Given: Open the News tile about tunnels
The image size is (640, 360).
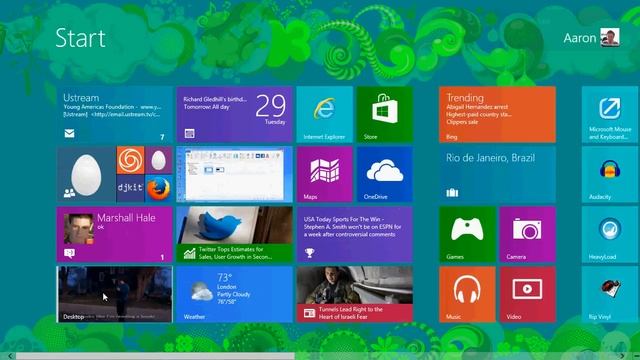Looking at the screenshot, I should 354,294.
